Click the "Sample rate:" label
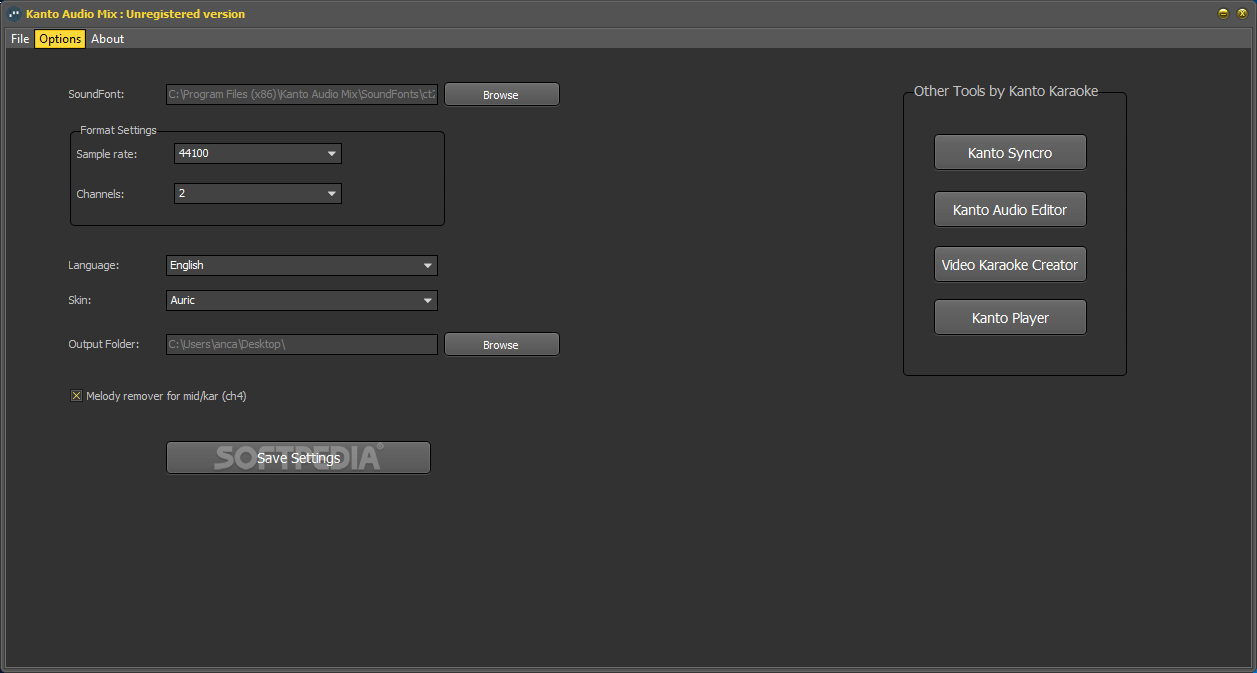Viewport: 1257px width, 673px height. pyautogui.click(x=106, y=154)
